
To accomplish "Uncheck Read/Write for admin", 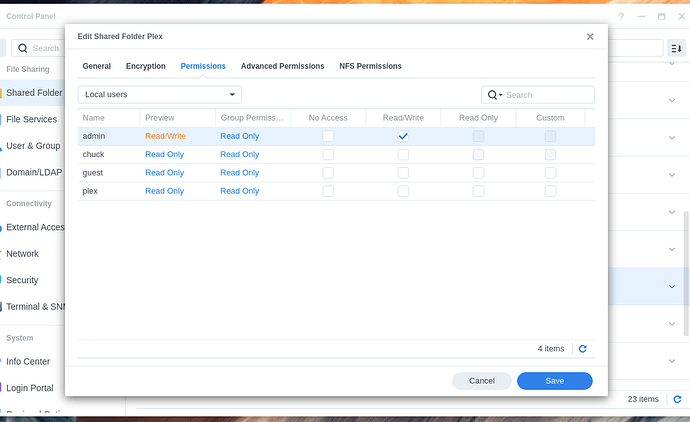I will 403,136.
